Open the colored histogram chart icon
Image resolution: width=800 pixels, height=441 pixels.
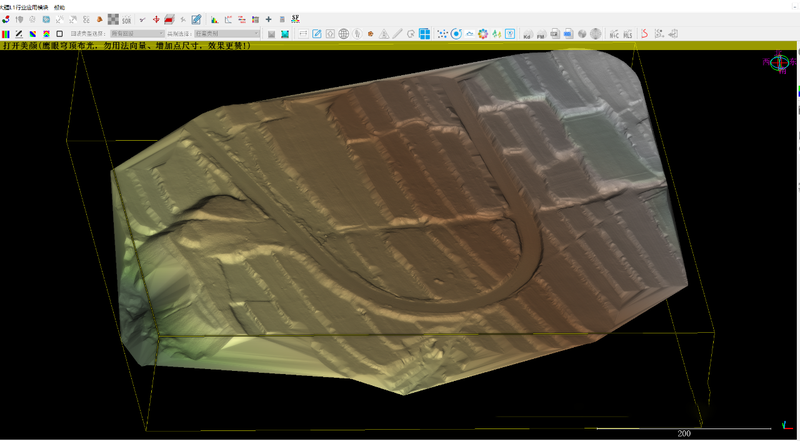[x=215, y=19]
